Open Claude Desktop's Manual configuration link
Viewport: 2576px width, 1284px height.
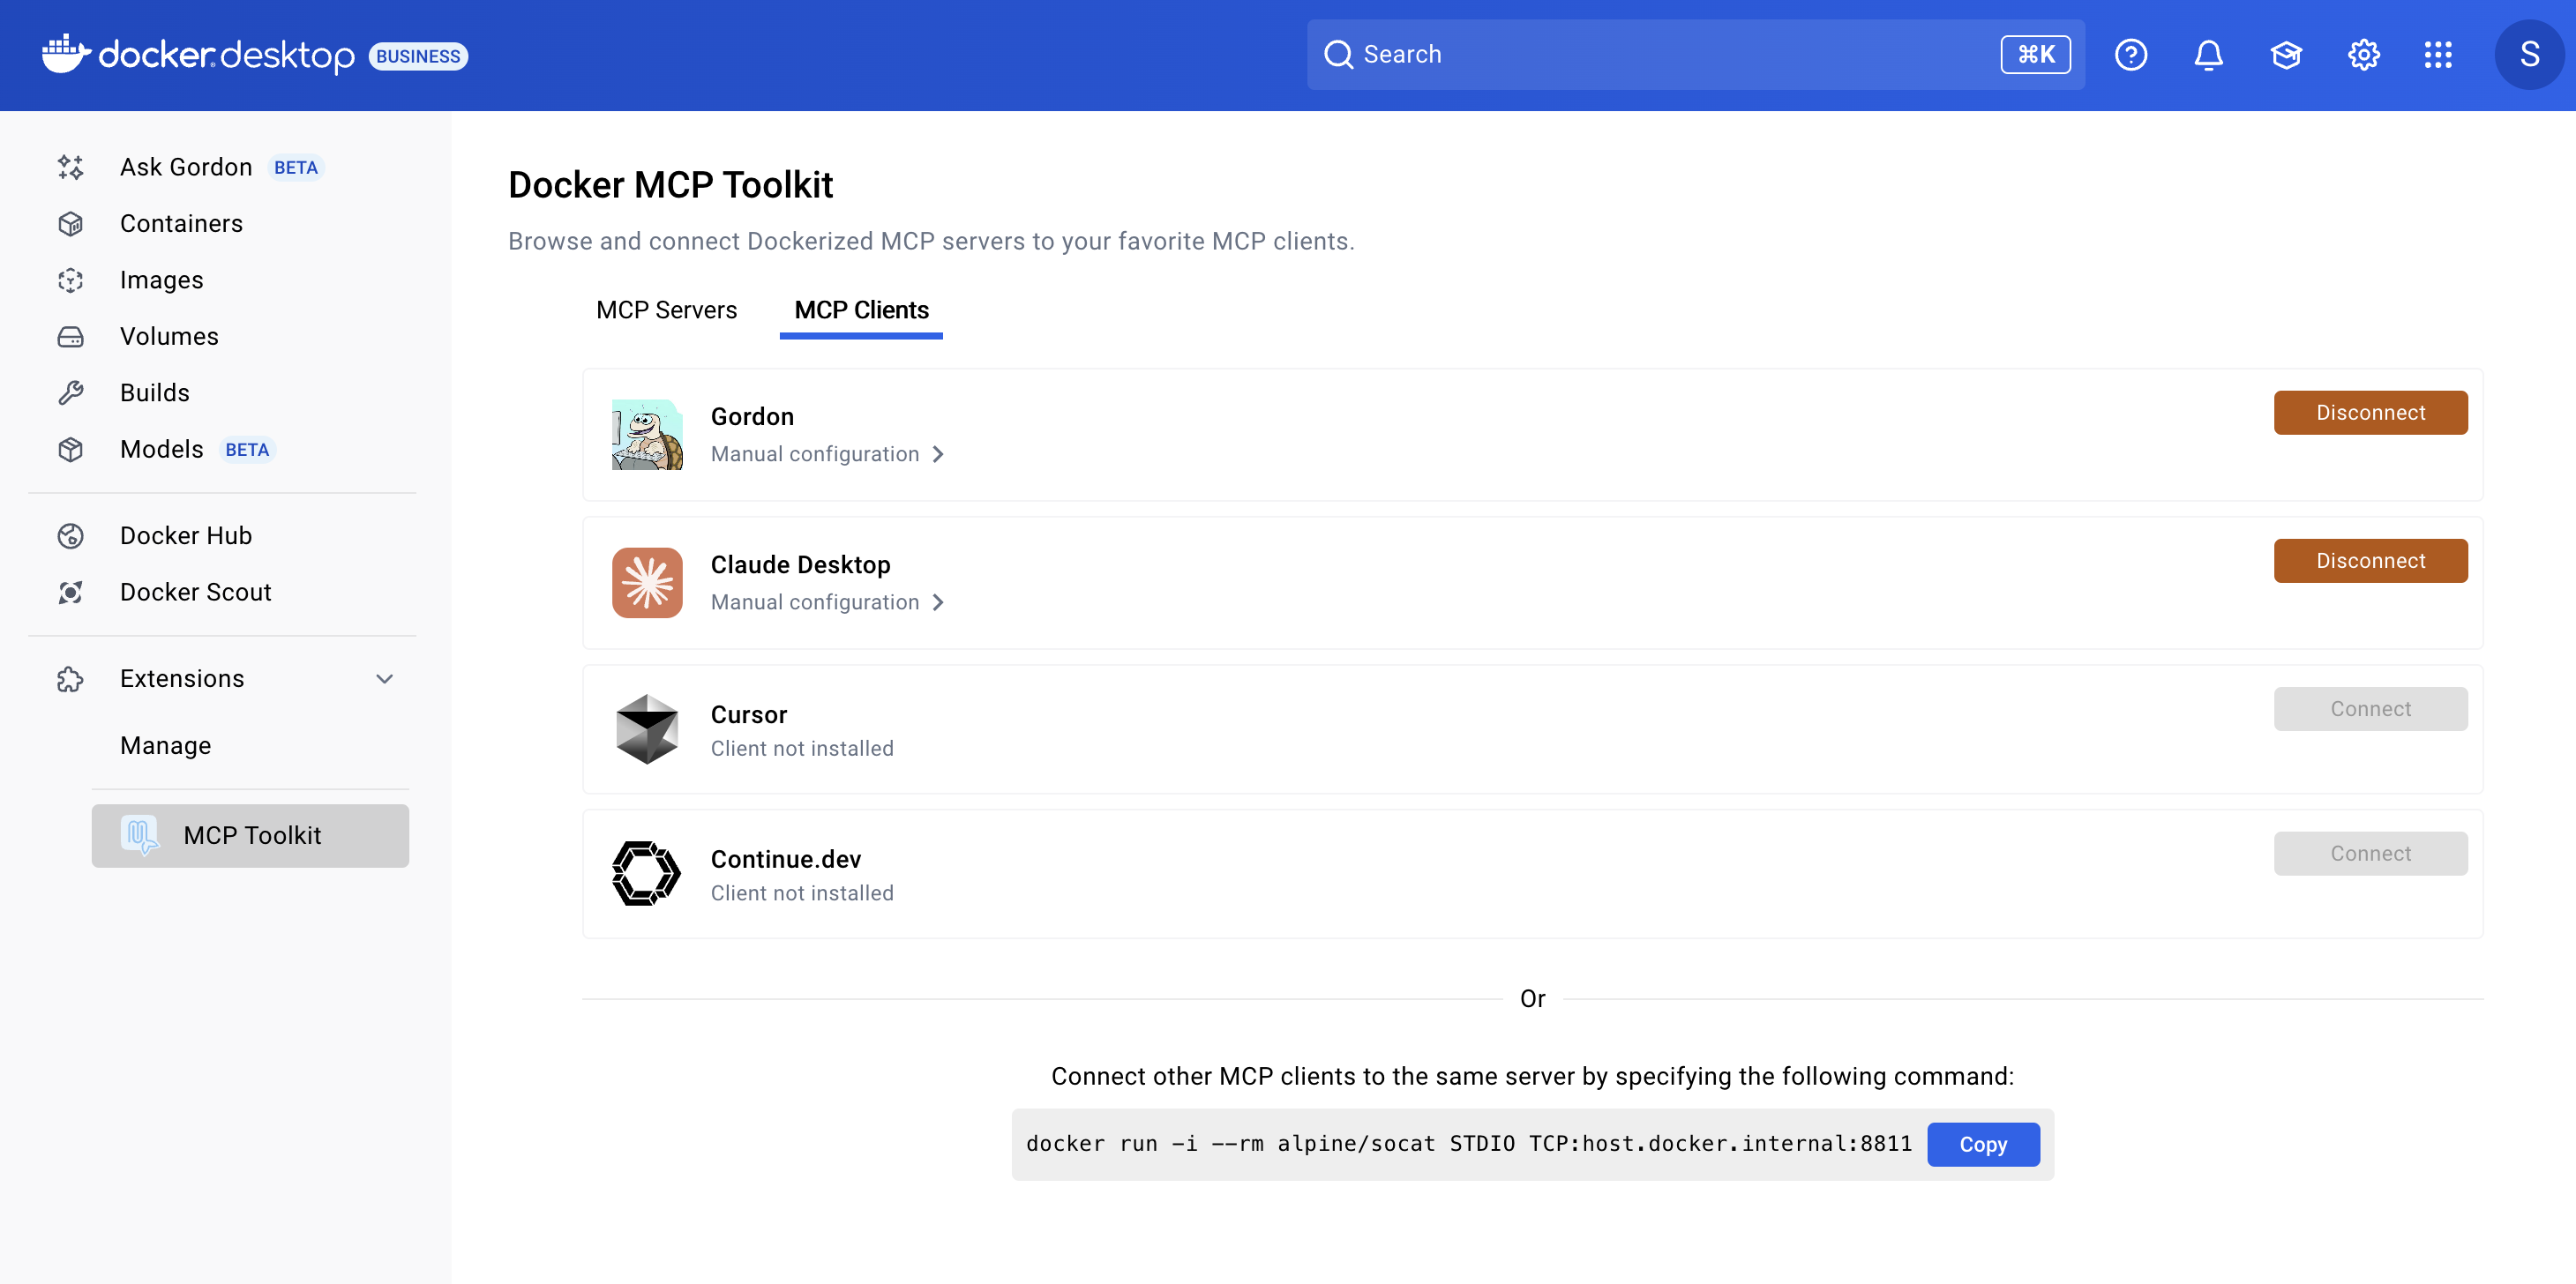coord(827,602)
